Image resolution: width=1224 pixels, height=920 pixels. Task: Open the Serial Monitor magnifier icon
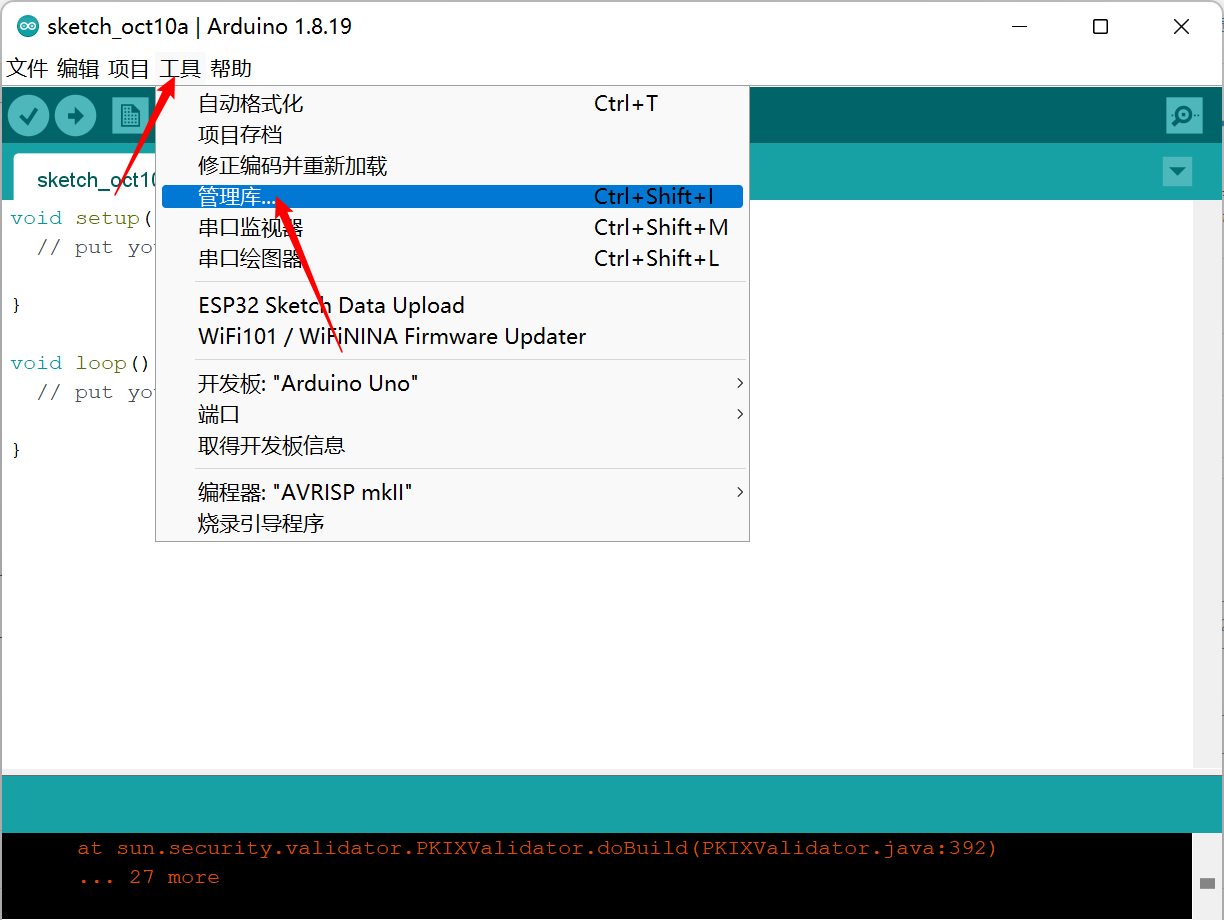[x=1184, y=116]
